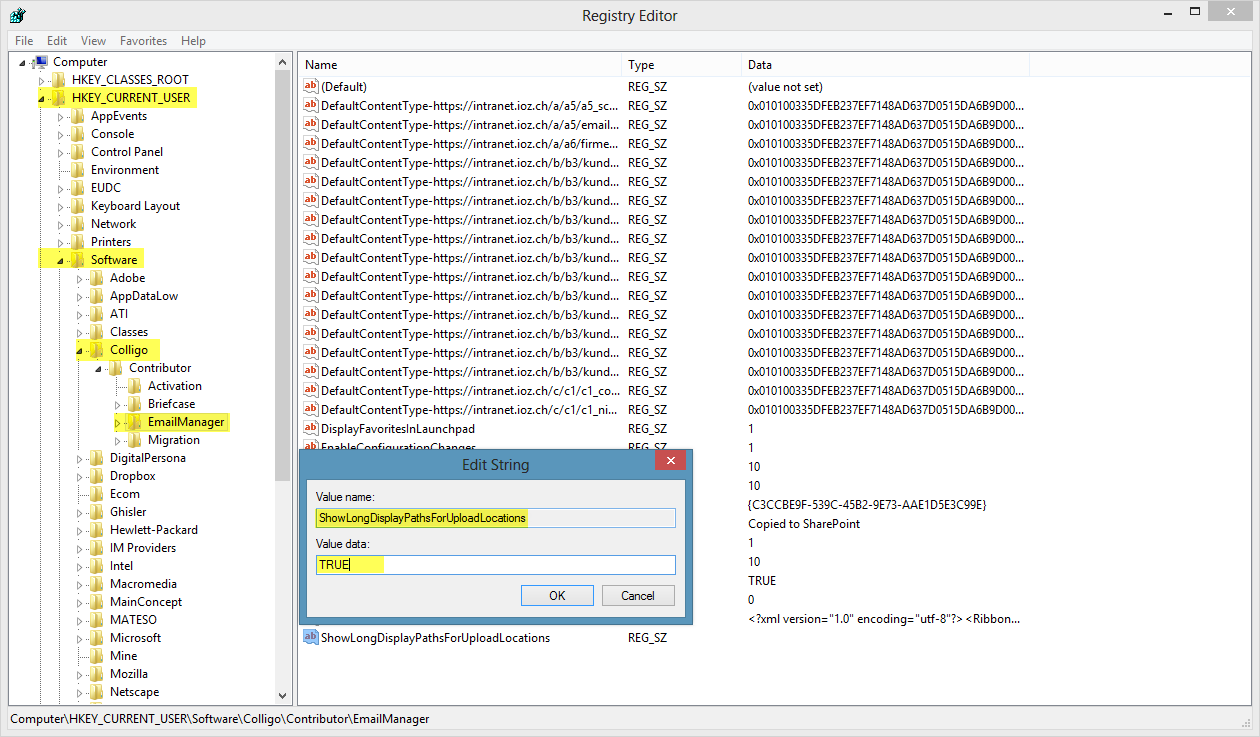The image size is (1260, 737).
Task: Click the Registry Editor app icon in title bar
Action: 18,14
